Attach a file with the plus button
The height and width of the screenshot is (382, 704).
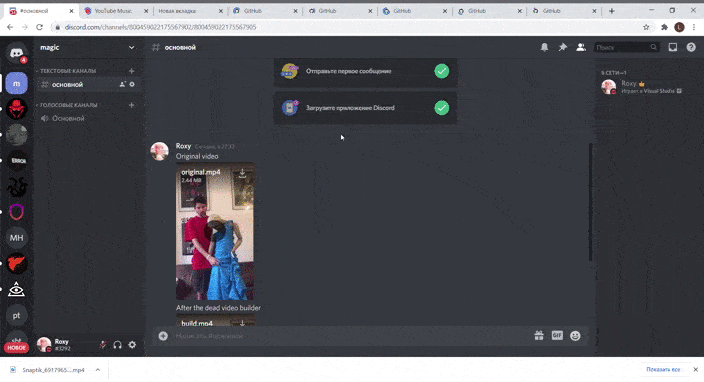(x=163, y=336)
